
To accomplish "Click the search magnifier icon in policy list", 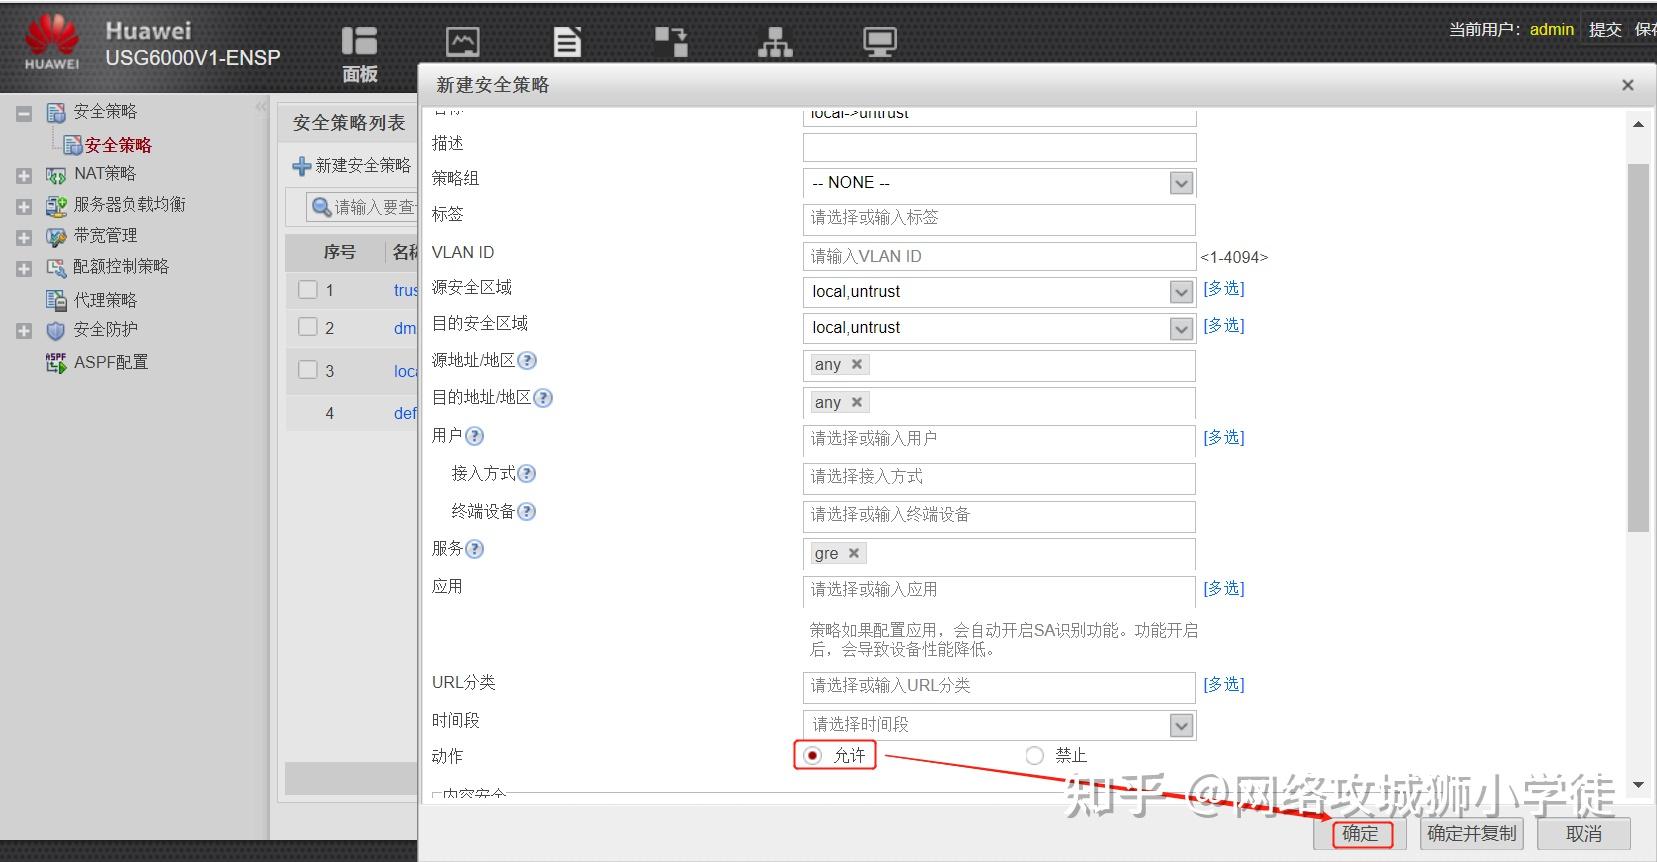I will [x=322, y=207].
